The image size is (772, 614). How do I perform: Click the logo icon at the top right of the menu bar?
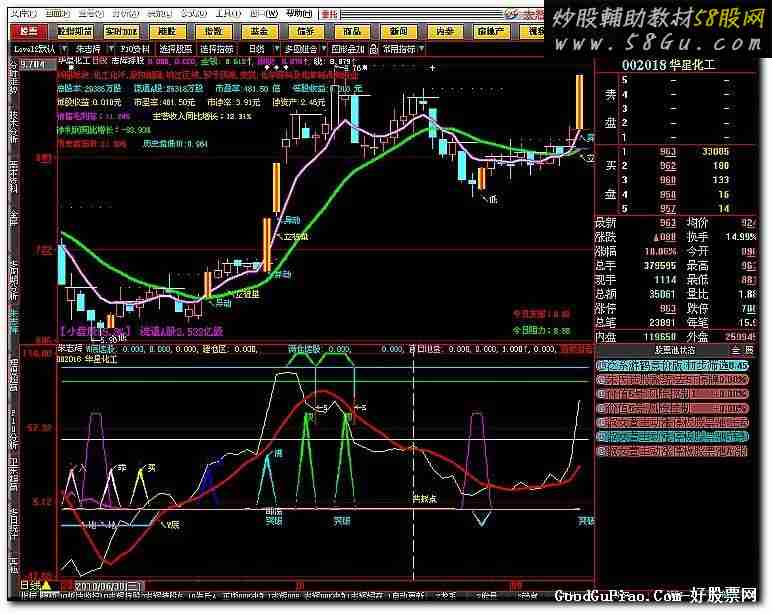(x=513, y=14)
